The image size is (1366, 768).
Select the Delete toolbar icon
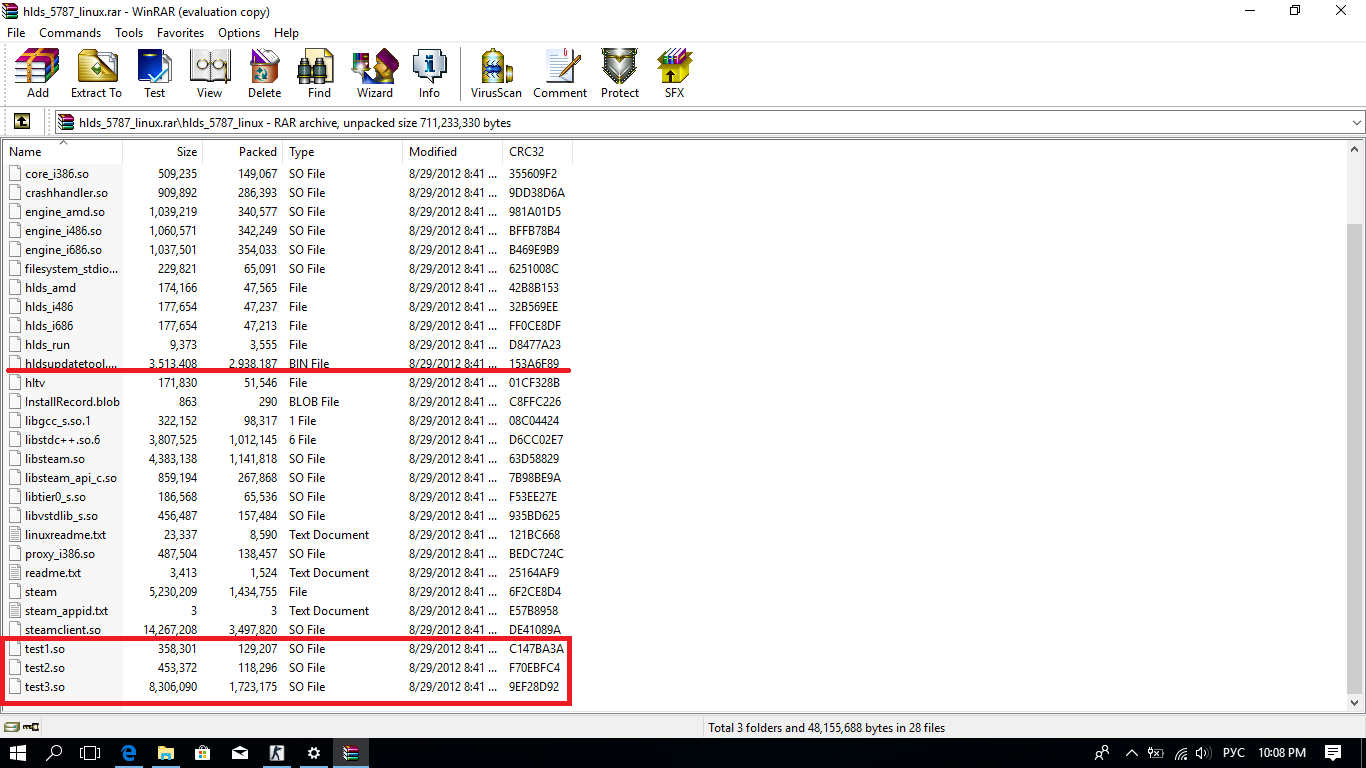[x=265, y=73]
